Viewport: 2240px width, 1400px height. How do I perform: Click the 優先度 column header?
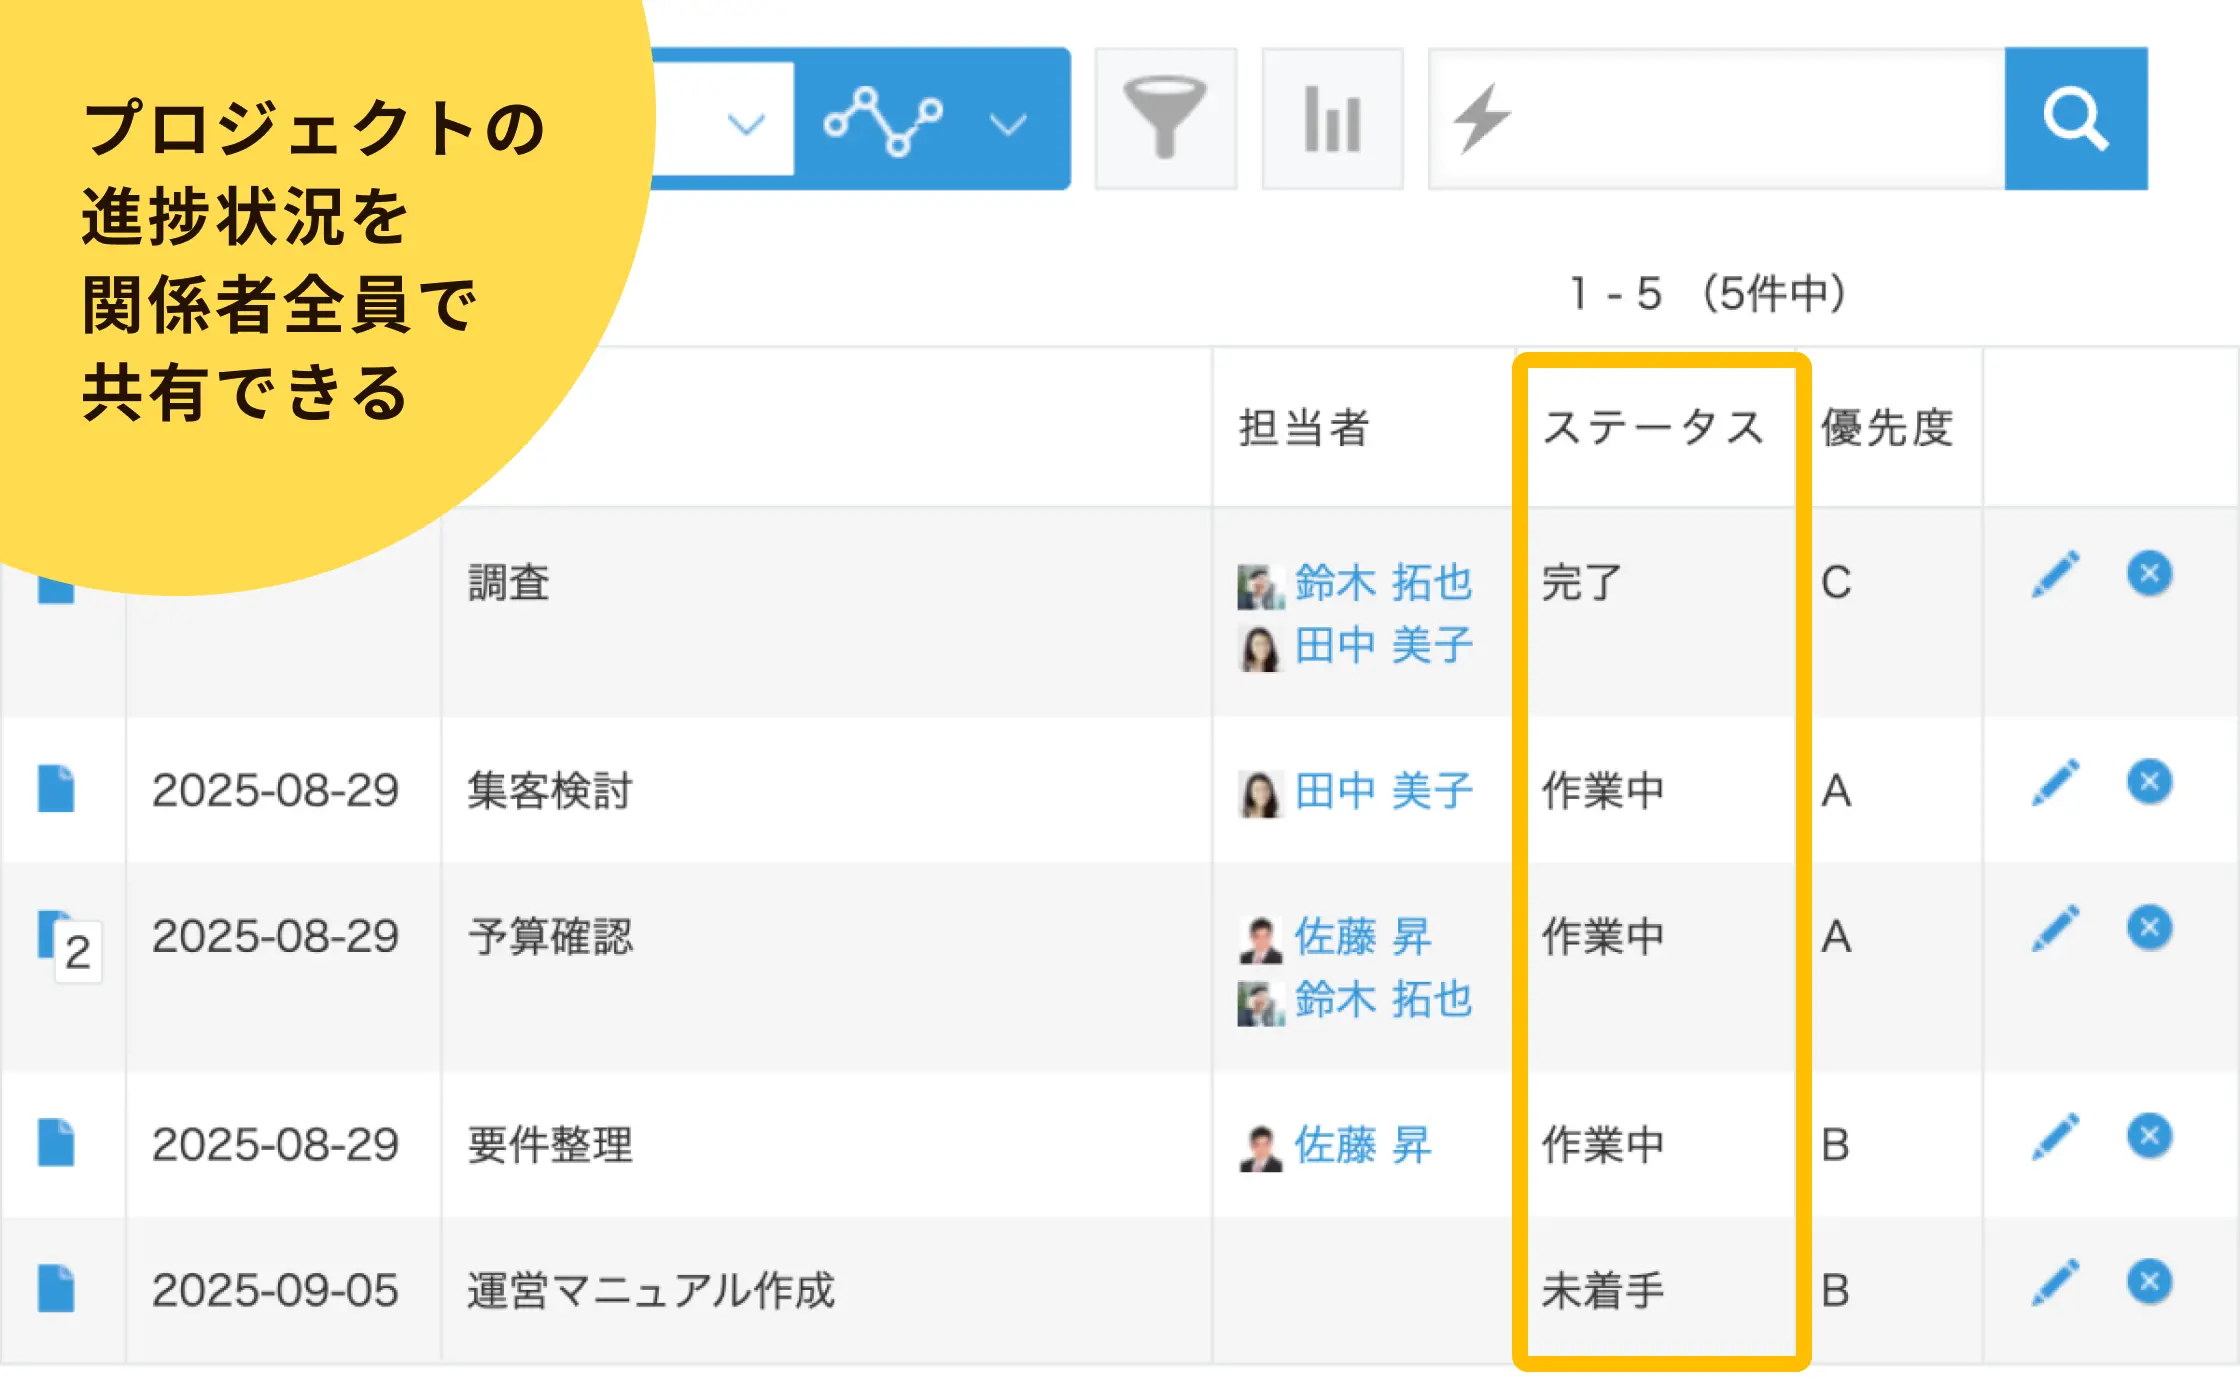coord(1887,428)
